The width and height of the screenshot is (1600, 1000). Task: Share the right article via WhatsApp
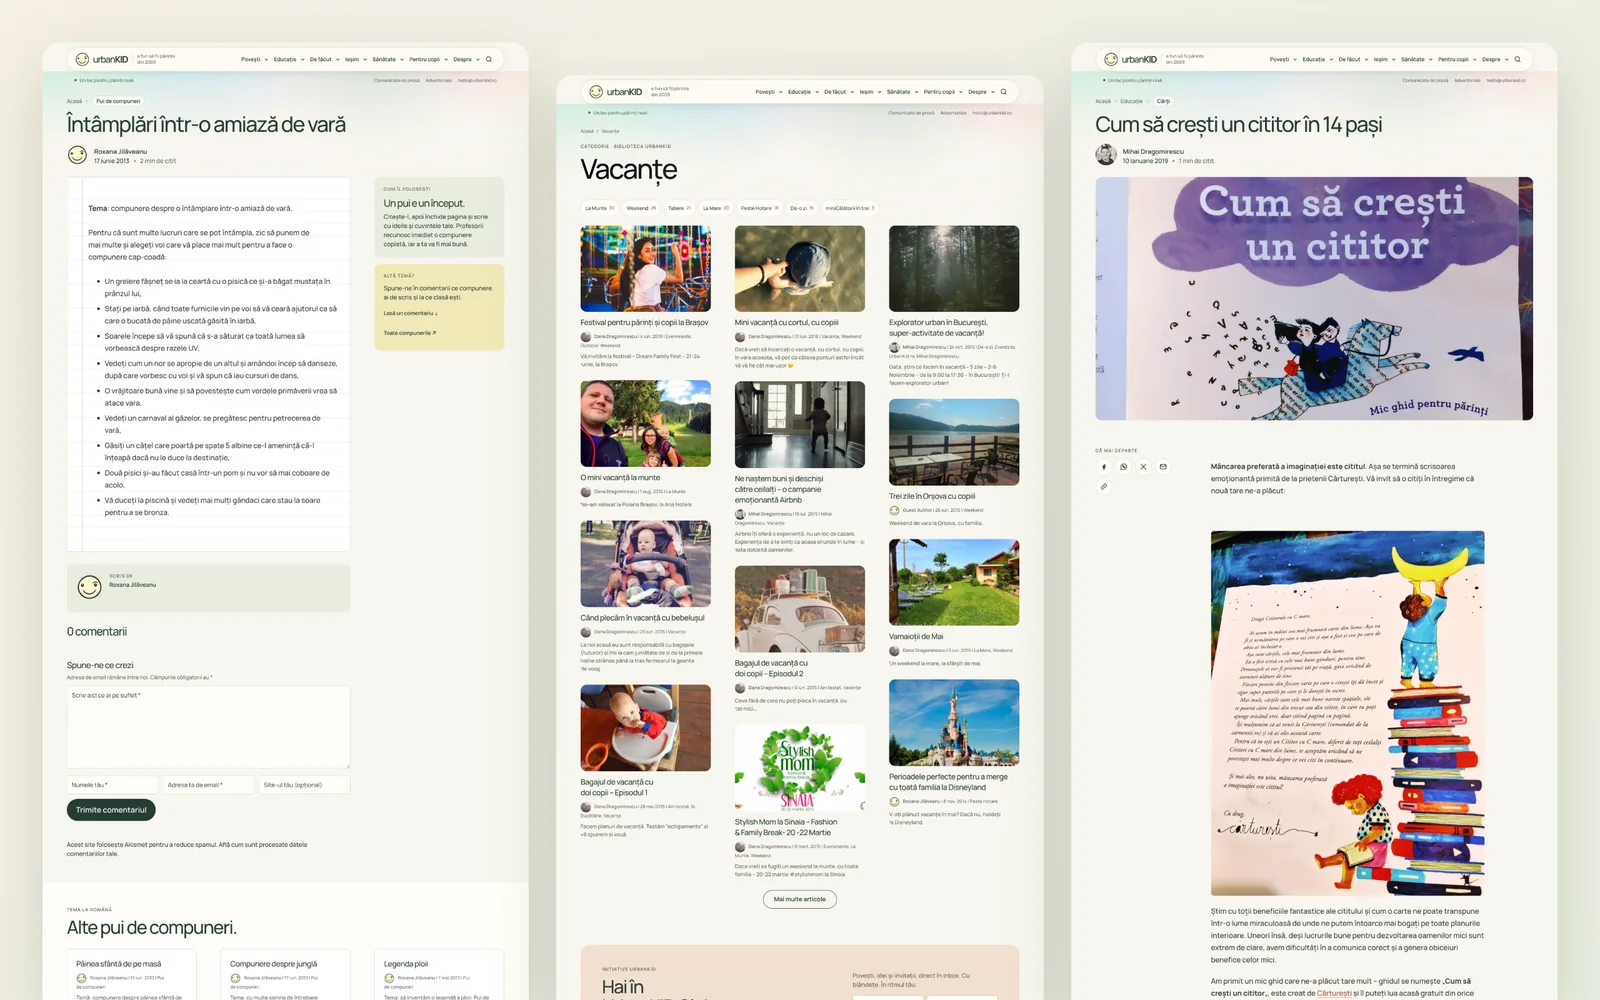click(x=1124, y=467)
